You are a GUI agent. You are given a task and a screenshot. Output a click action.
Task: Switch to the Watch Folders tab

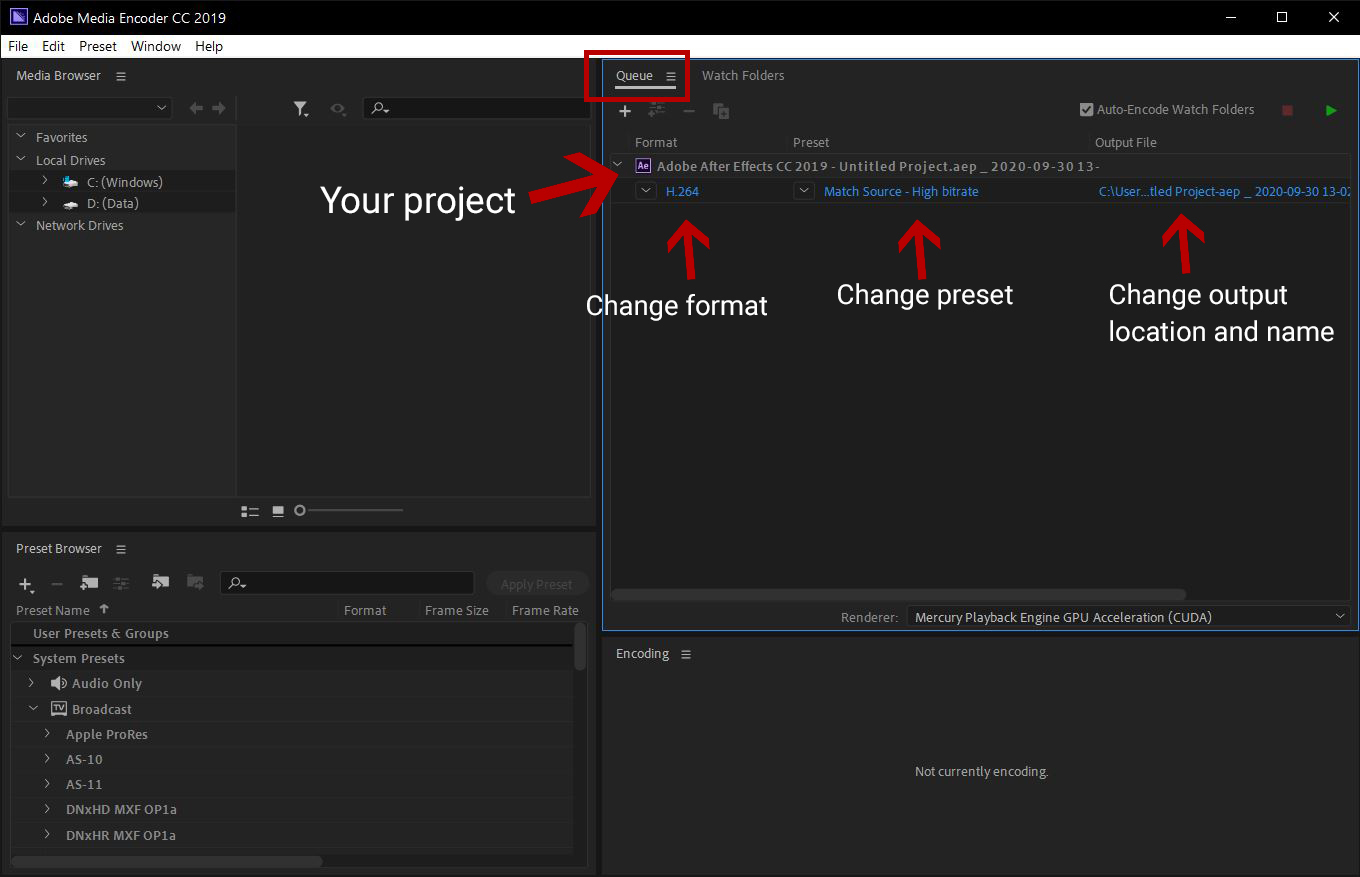[743, 76]
